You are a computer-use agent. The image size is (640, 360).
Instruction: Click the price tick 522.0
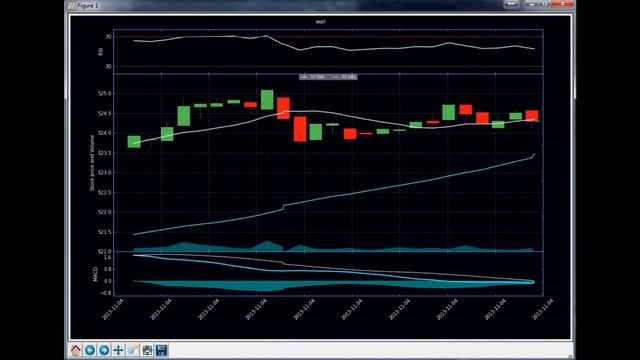(x=104, y=212)
